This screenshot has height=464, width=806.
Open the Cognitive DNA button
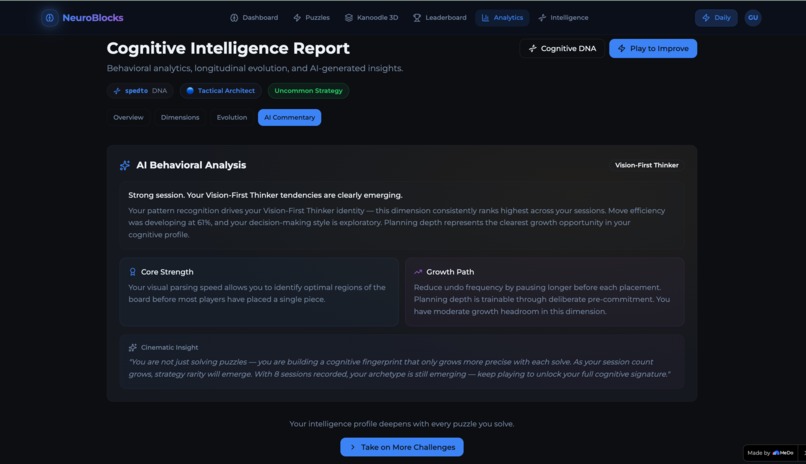(562, 48)
